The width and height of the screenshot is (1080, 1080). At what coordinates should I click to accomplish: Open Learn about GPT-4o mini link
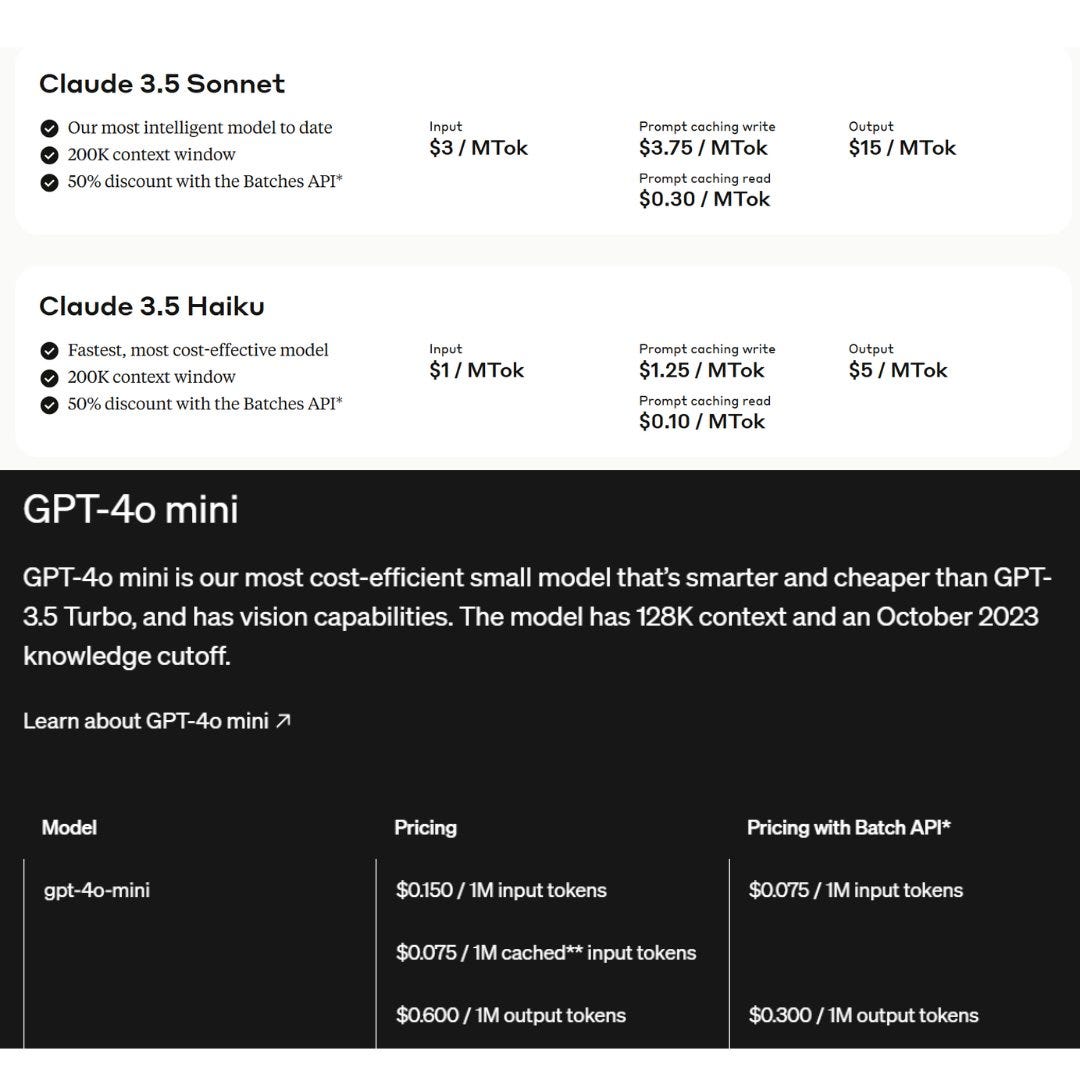pos(156,720)
